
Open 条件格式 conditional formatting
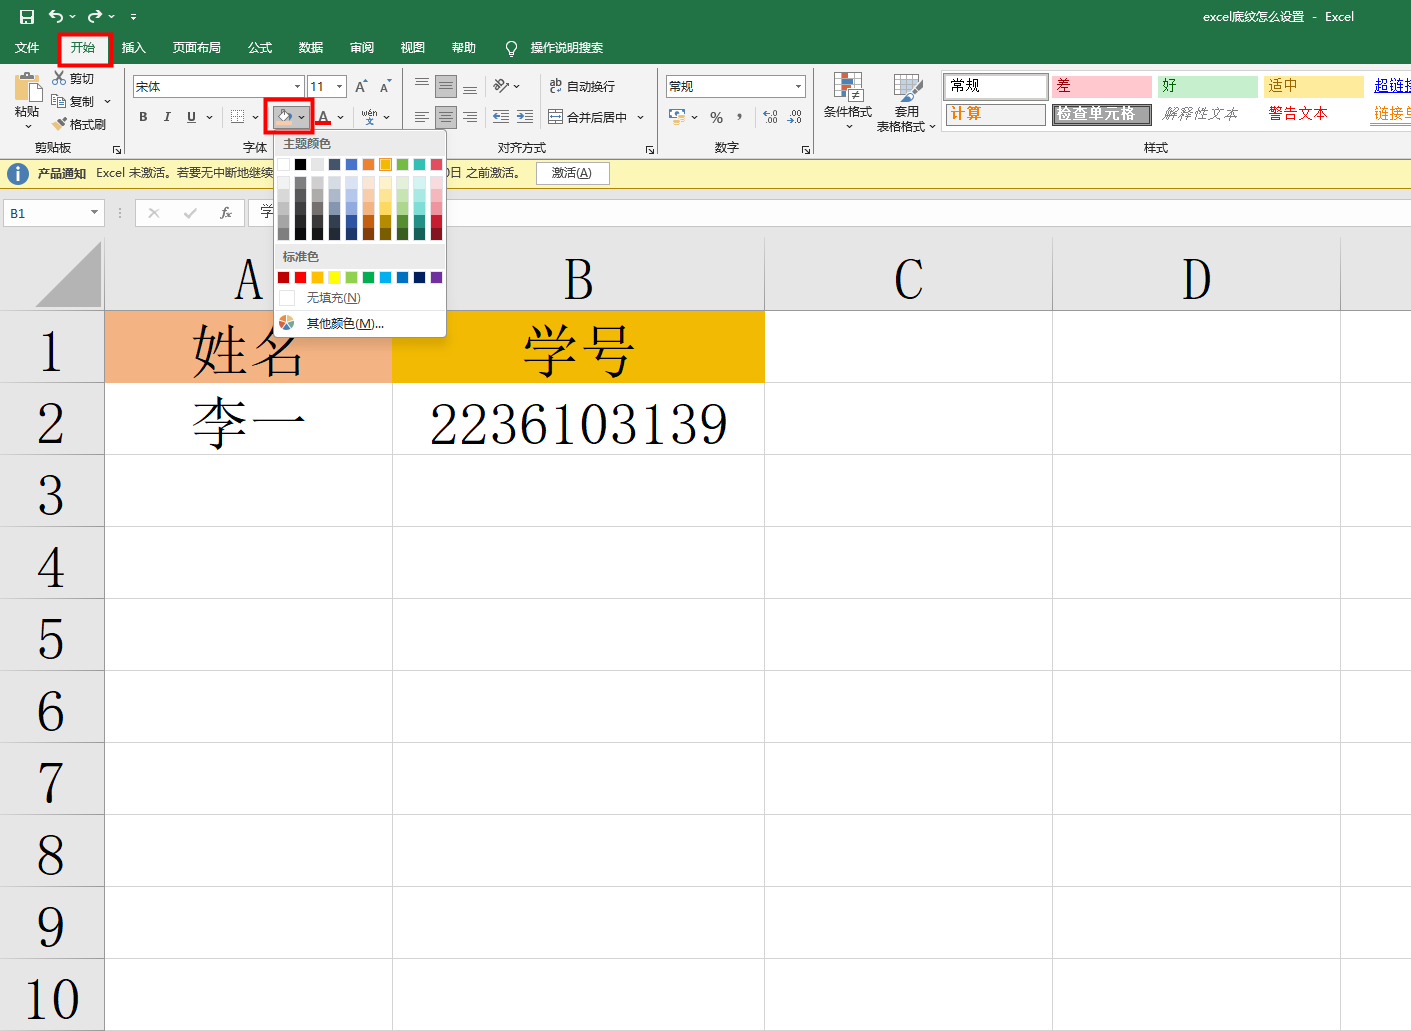click(848, 101)
